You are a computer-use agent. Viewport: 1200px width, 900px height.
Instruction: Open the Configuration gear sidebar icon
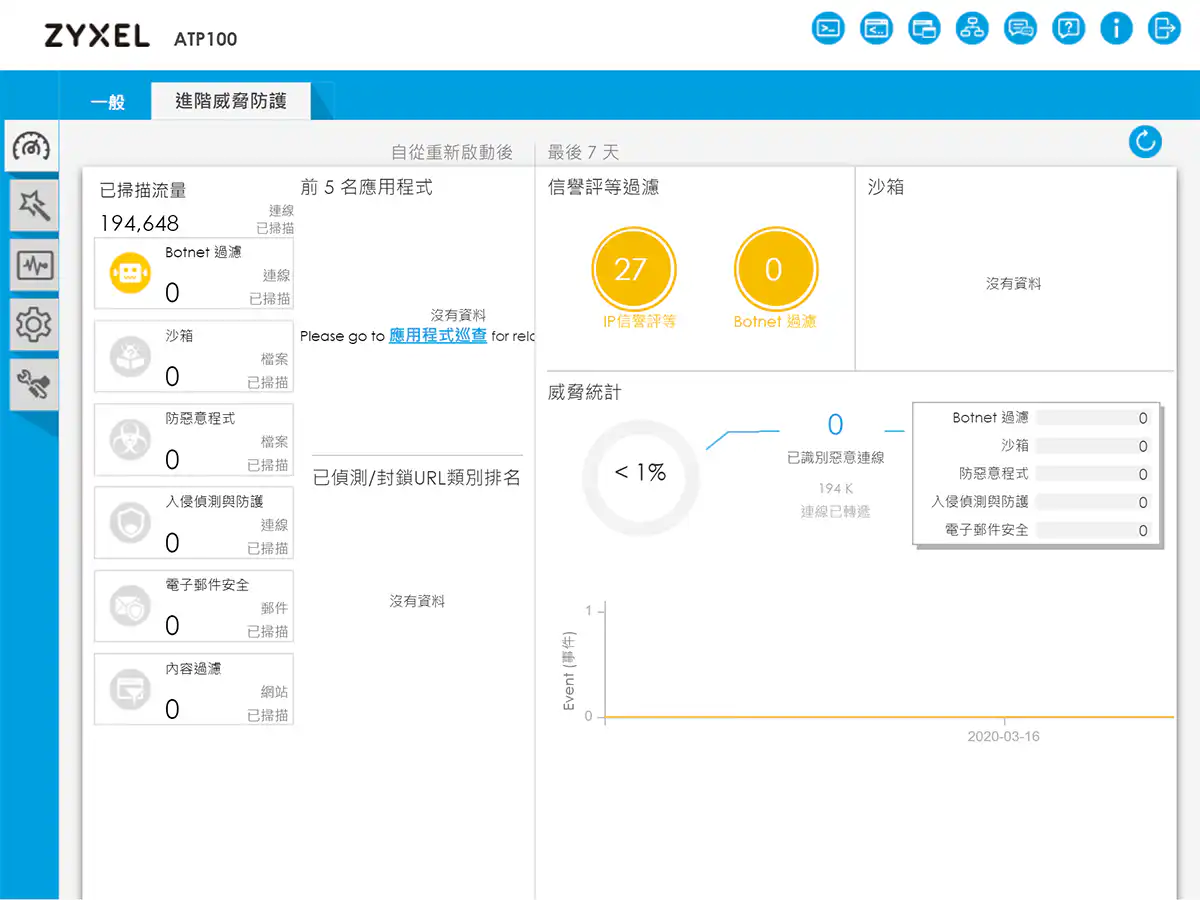point(33,325)
